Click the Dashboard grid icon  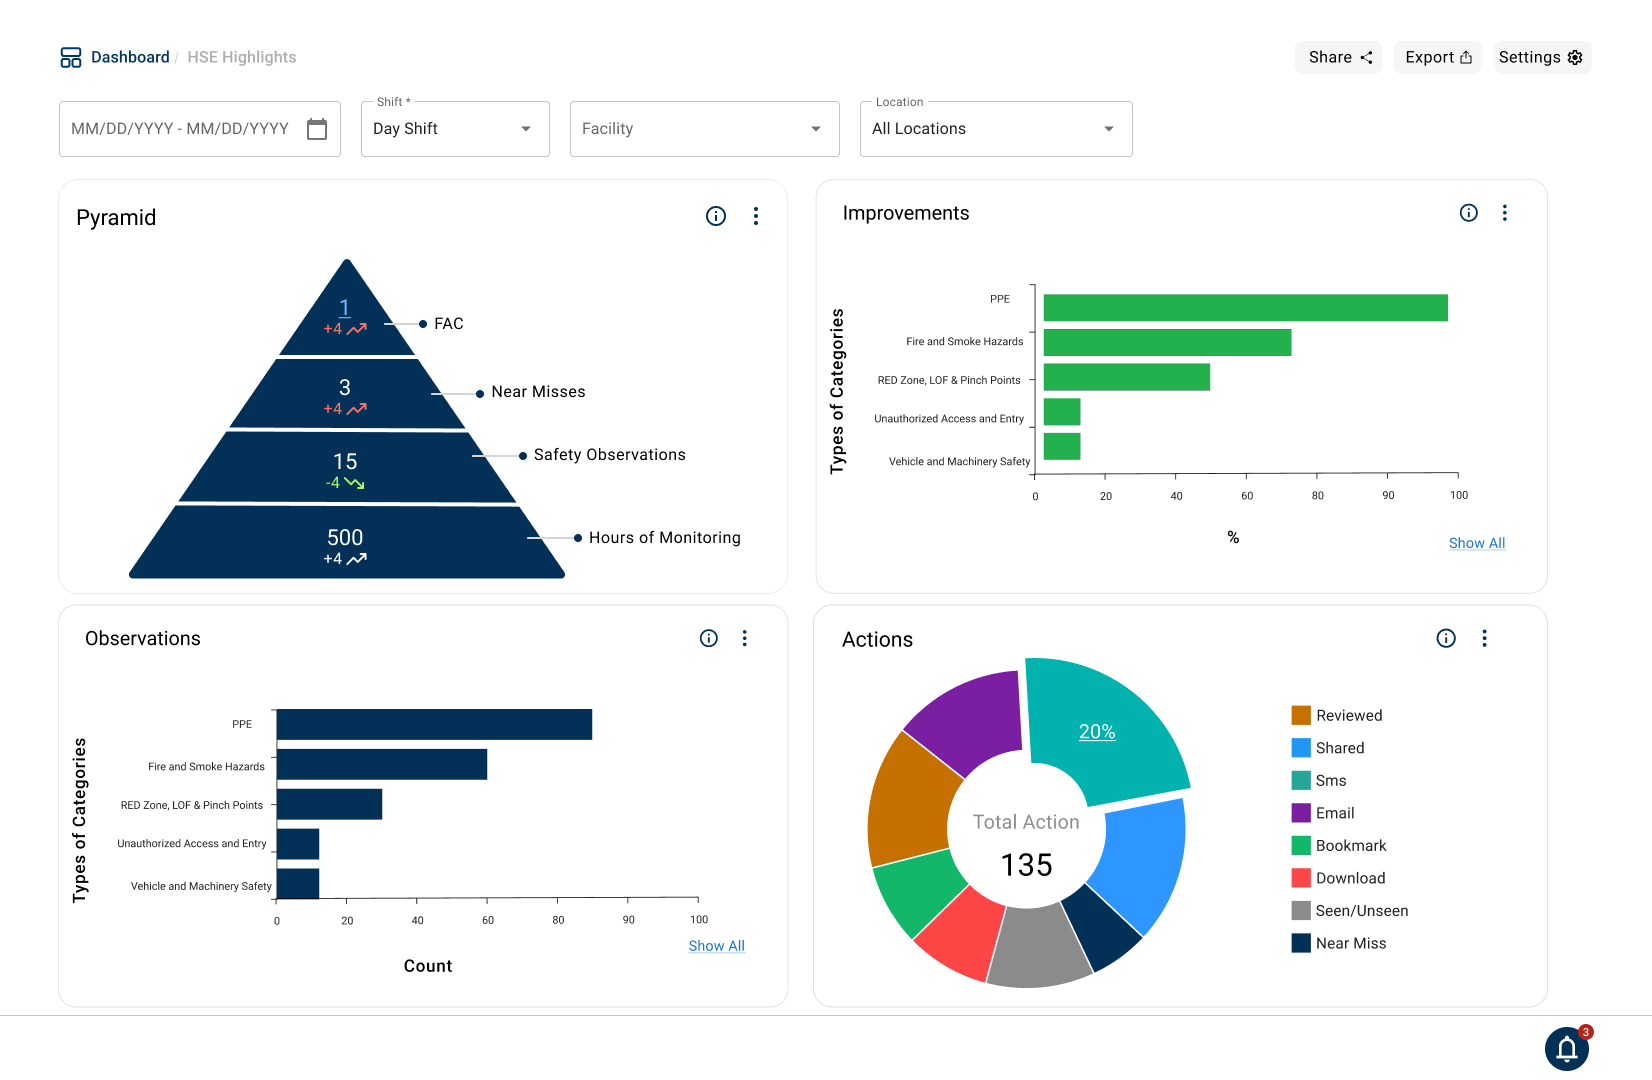(71, 57)
